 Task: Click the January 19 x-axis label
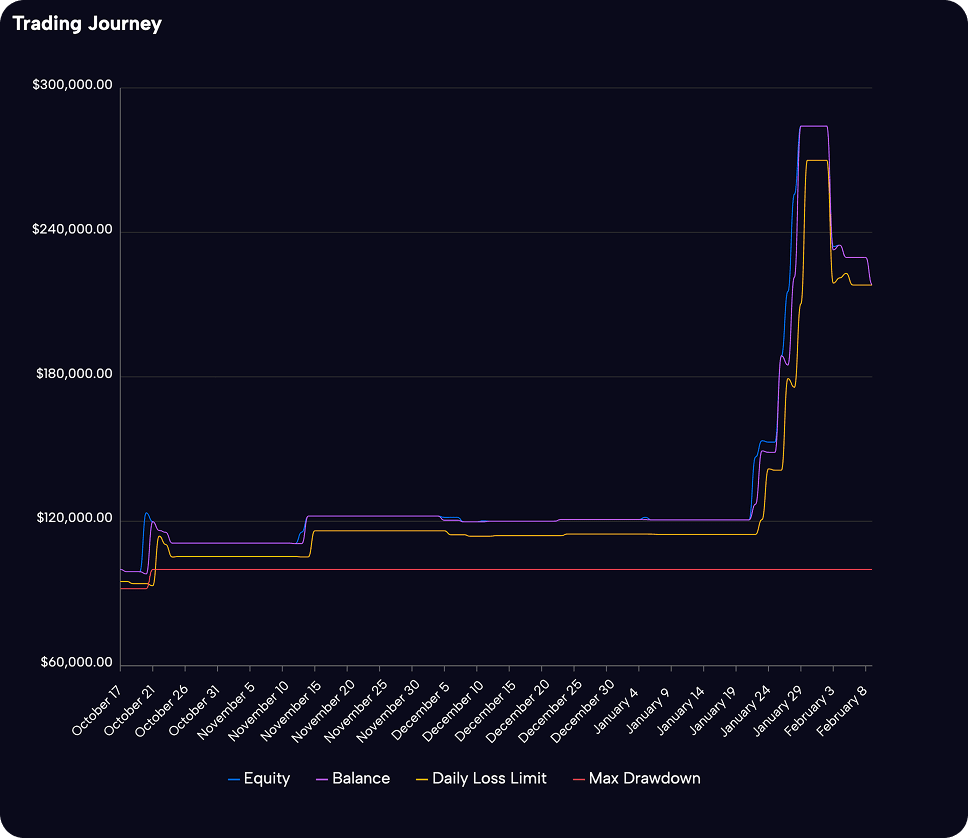tap(712, 710)
